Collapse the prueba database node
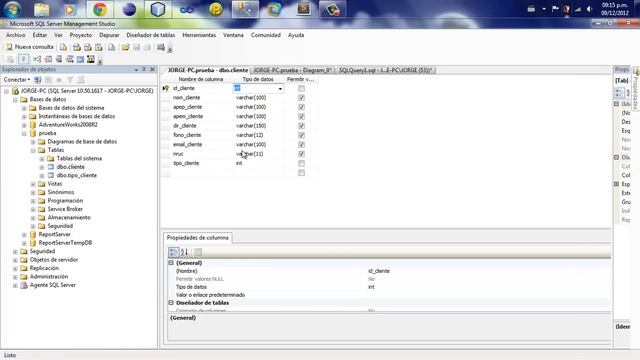This screenshot has height=360, width=640. pos(24,133)
